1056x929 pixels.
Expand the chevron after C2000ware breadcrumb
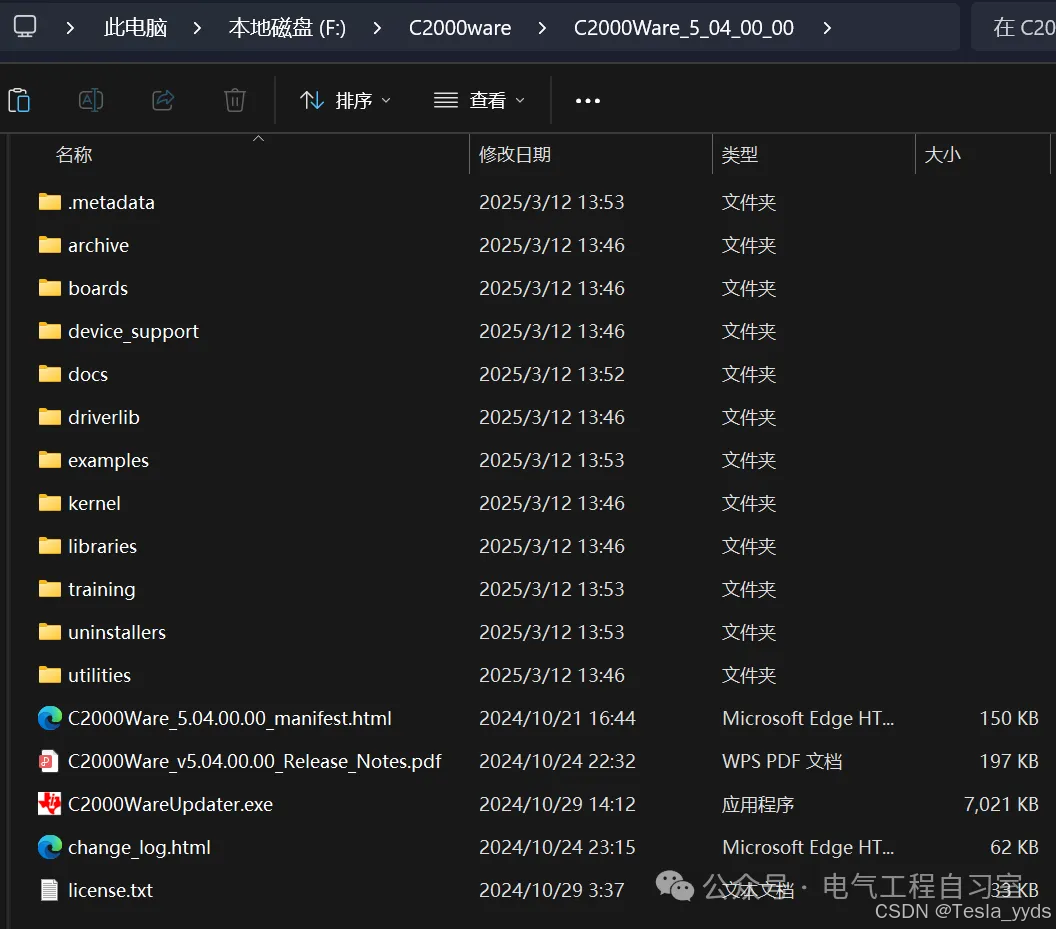542,28
